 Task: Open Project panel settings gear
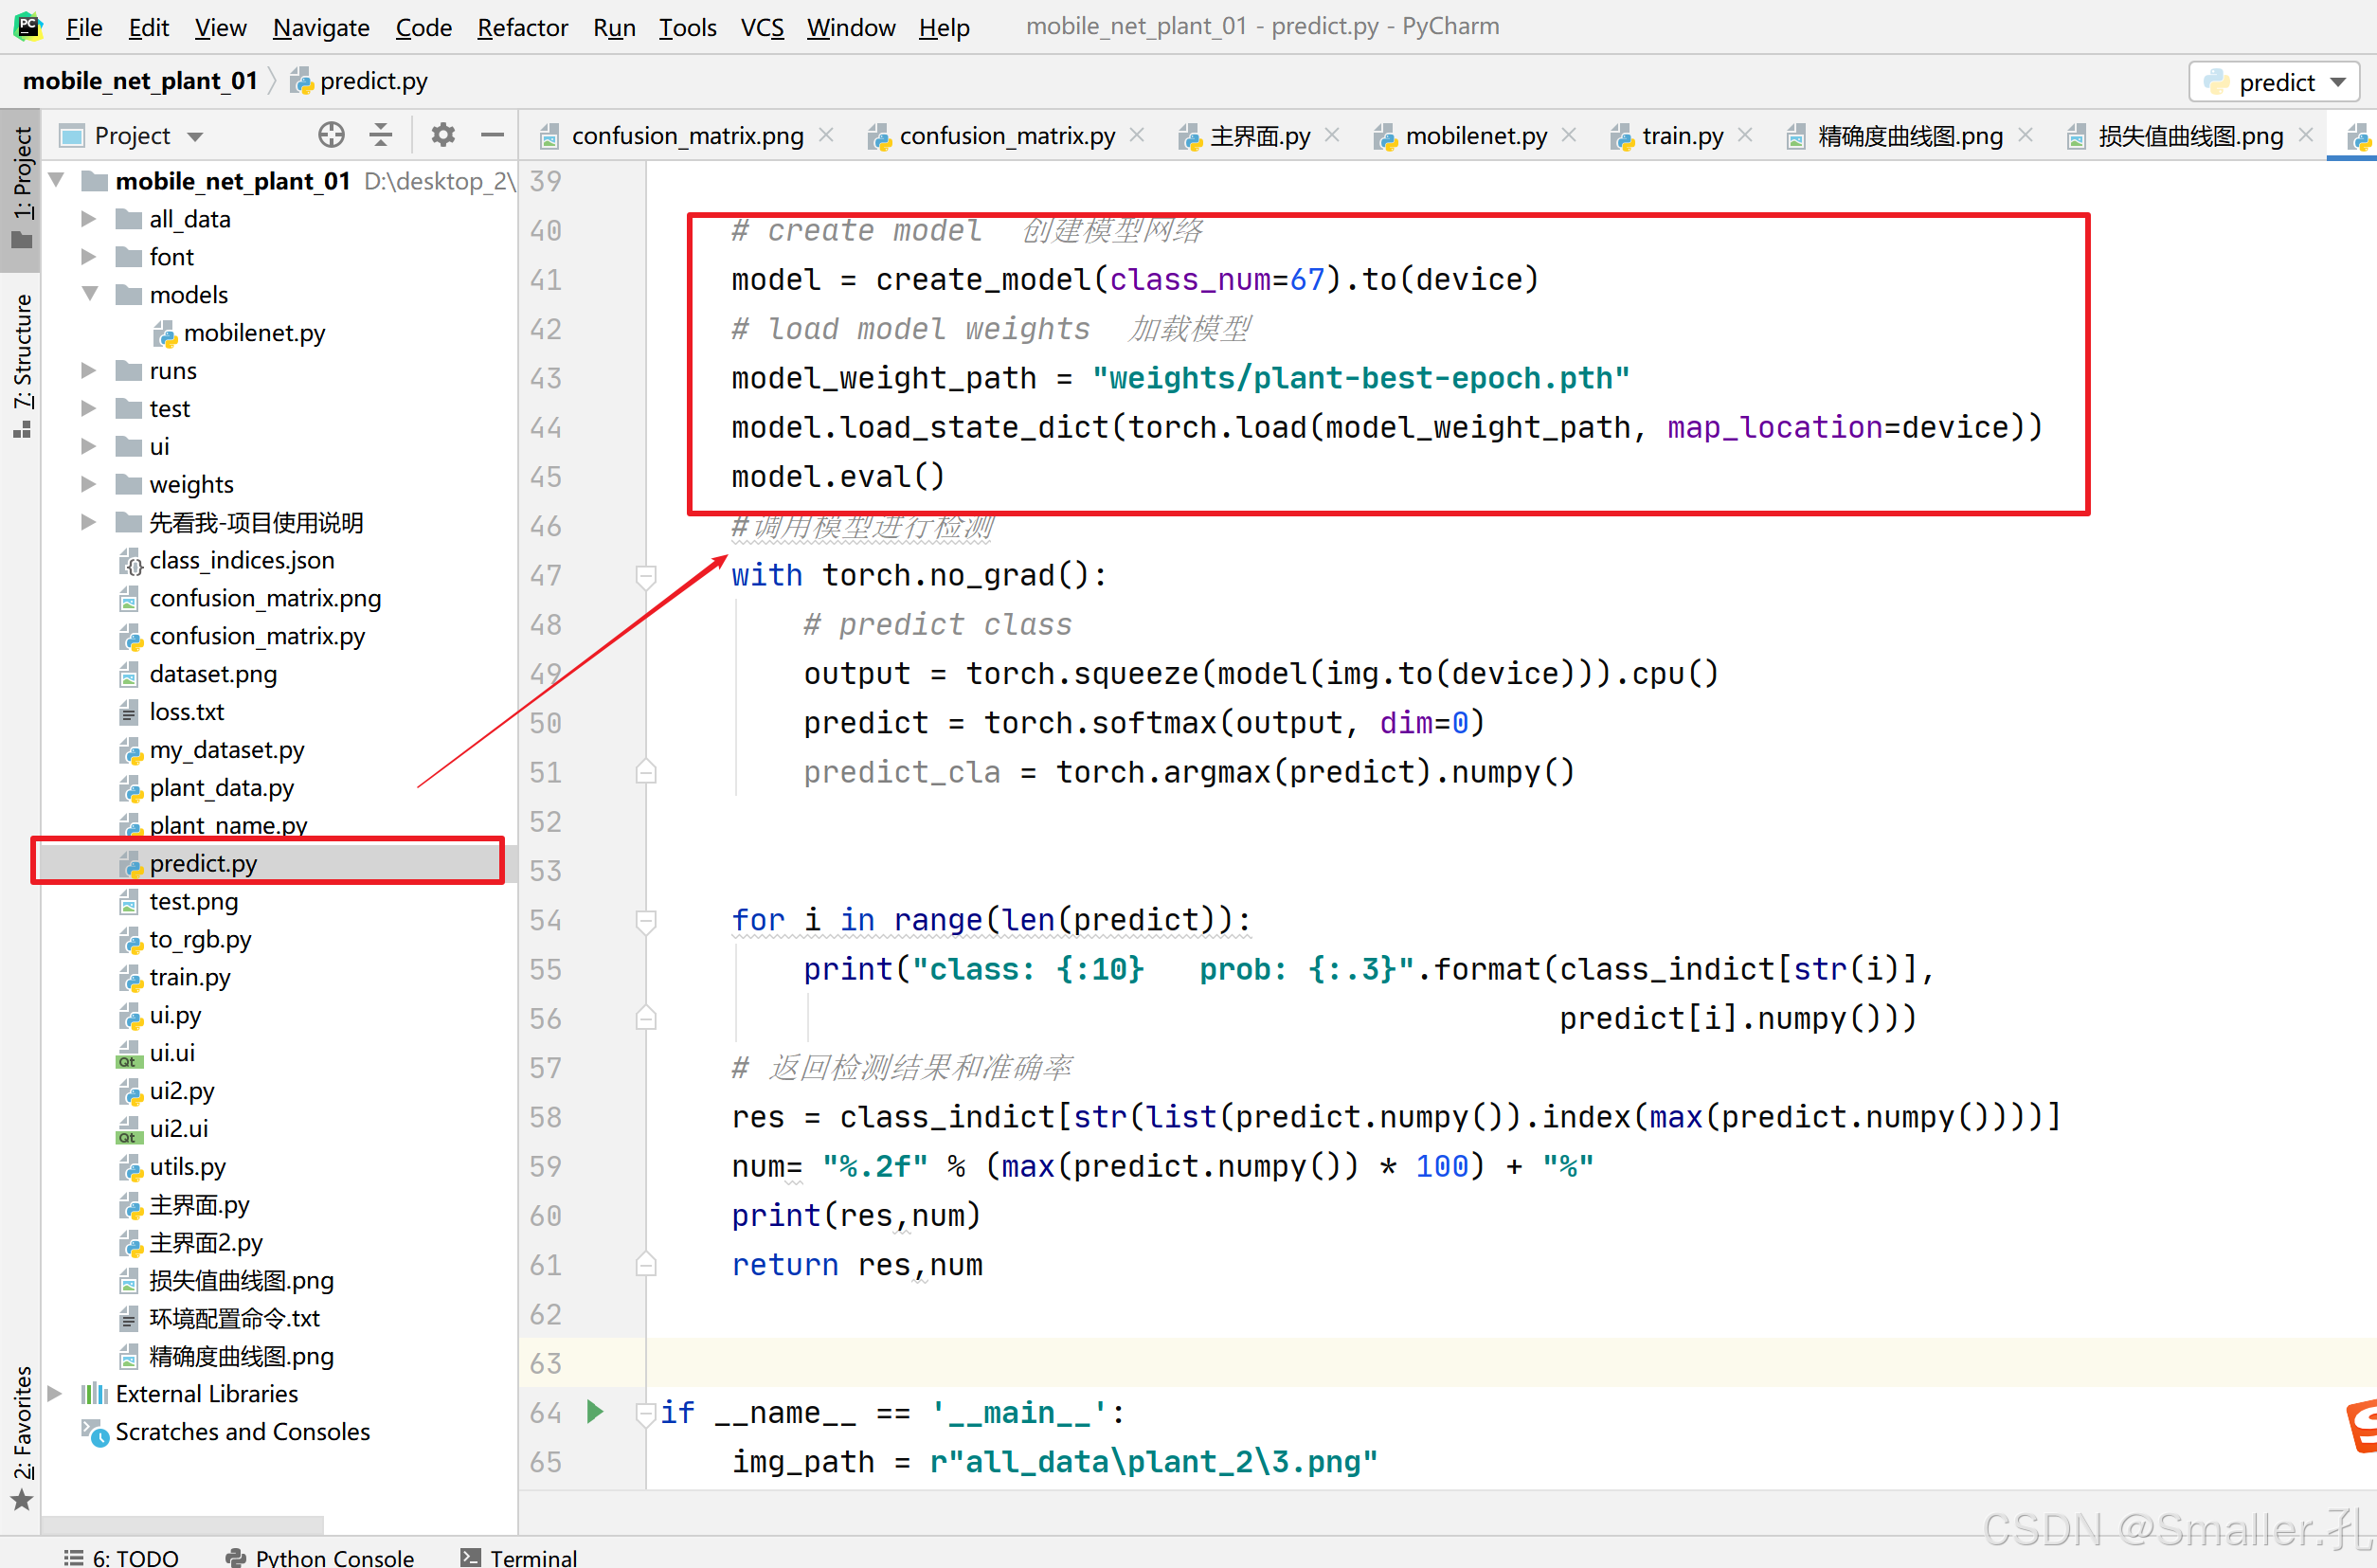[x=443, y=135]
